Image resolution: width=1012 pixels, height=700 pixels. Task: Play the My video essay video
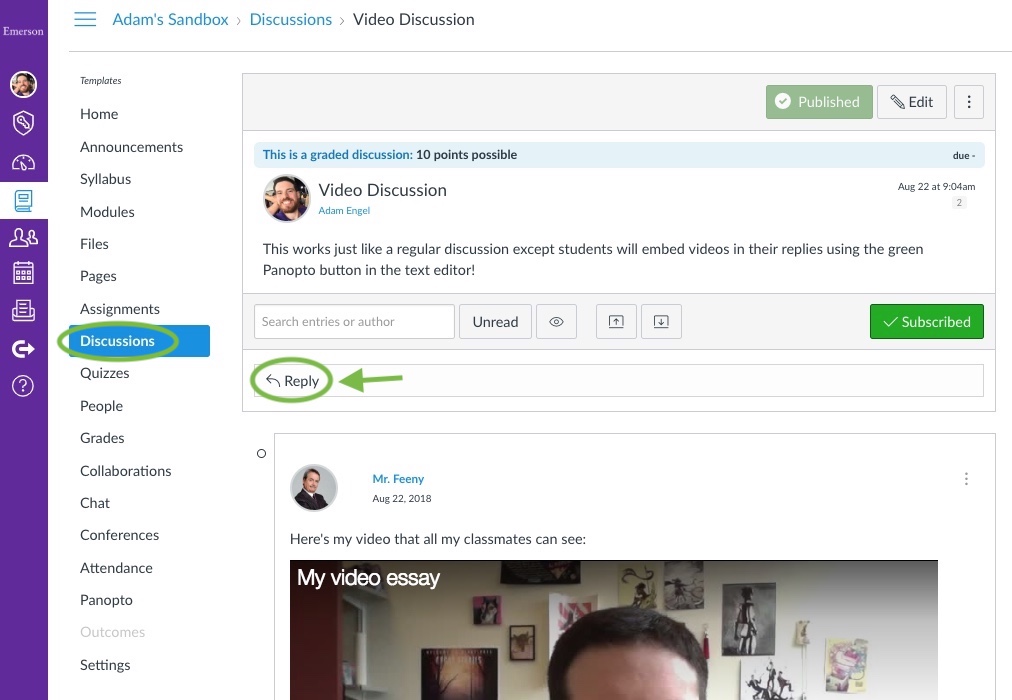pyautogui.click(x=614, y=630)
